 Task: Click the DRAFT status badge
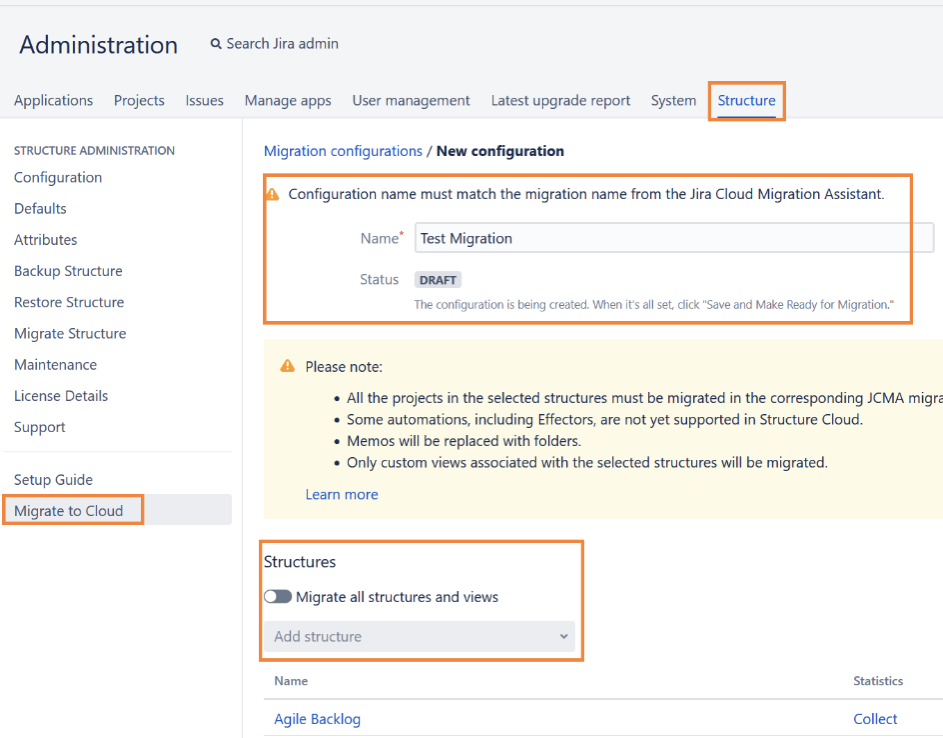[437, 280]
